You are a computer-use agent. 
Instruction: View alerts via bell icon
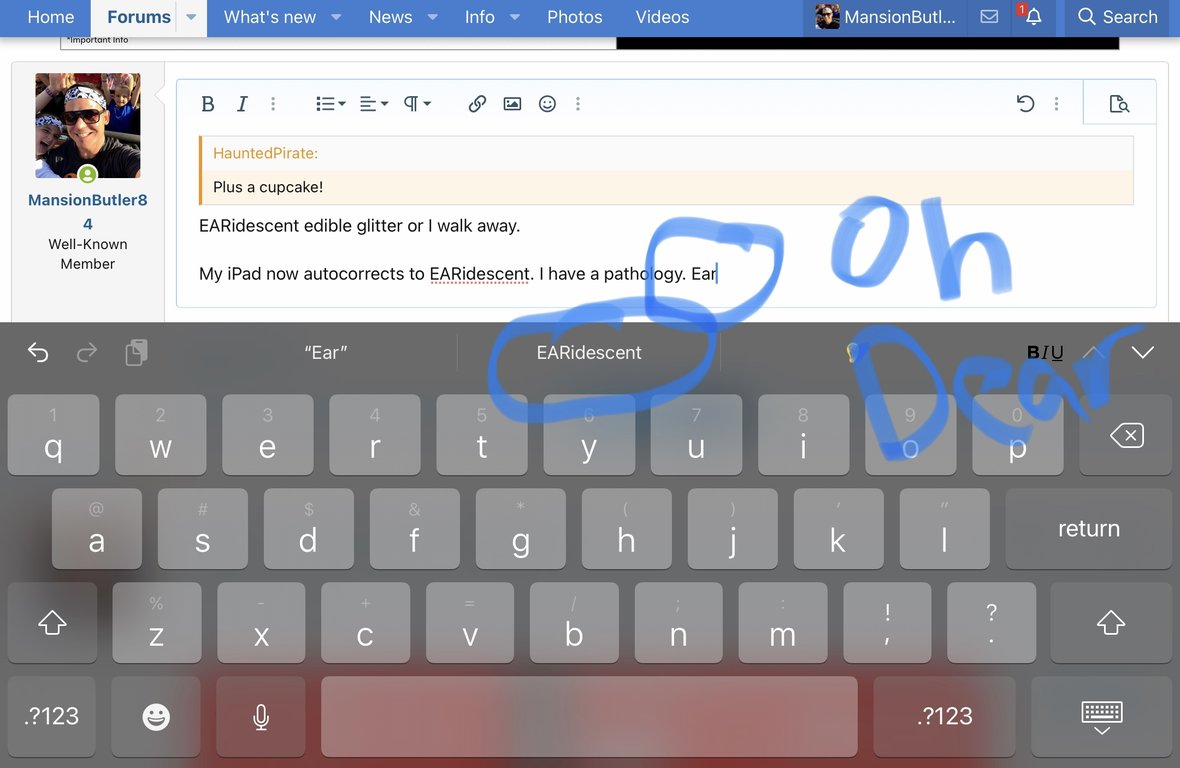1033,17
